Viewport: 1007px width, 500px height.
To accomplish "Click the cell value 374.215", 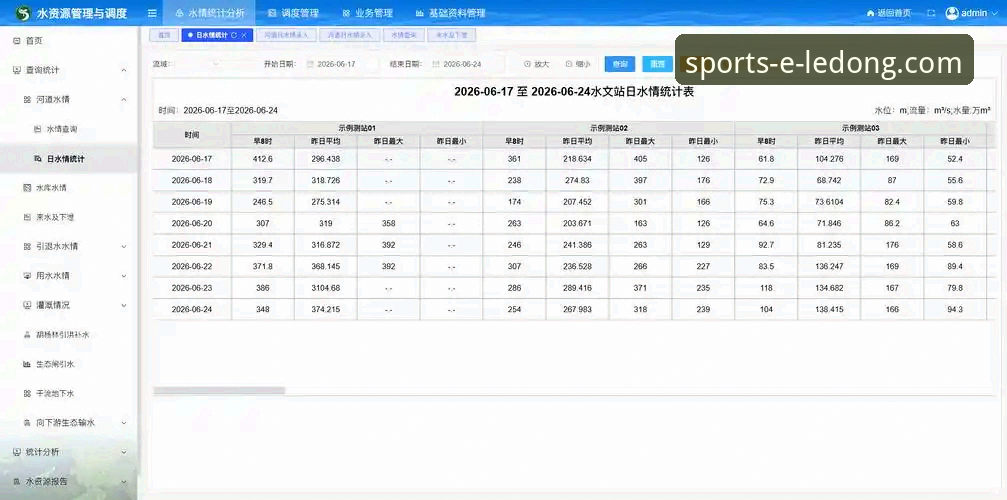I will (326, 309).
